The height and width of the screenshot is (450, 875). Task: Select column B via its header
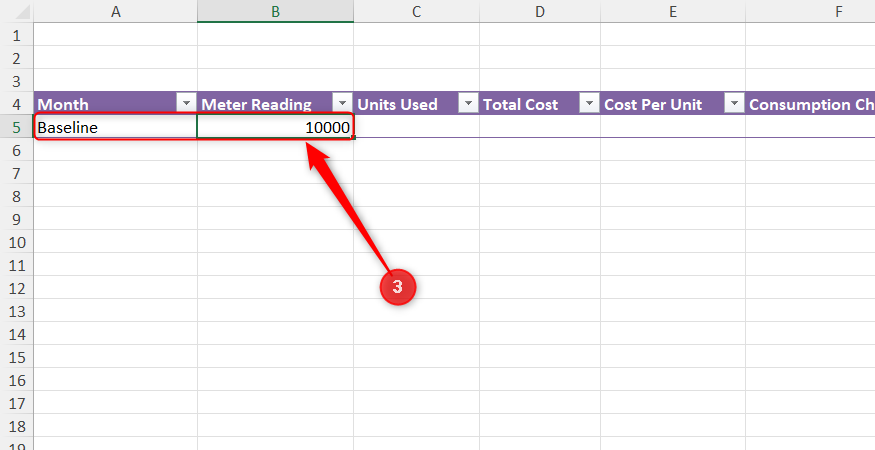pyautogui.click(x=276, y=11)
